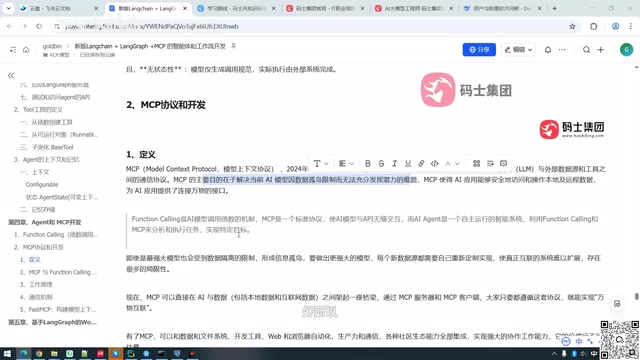This screenshot has height=360, width=640.
Task: Select outline item '3、工作原理'
Action: 36,284
